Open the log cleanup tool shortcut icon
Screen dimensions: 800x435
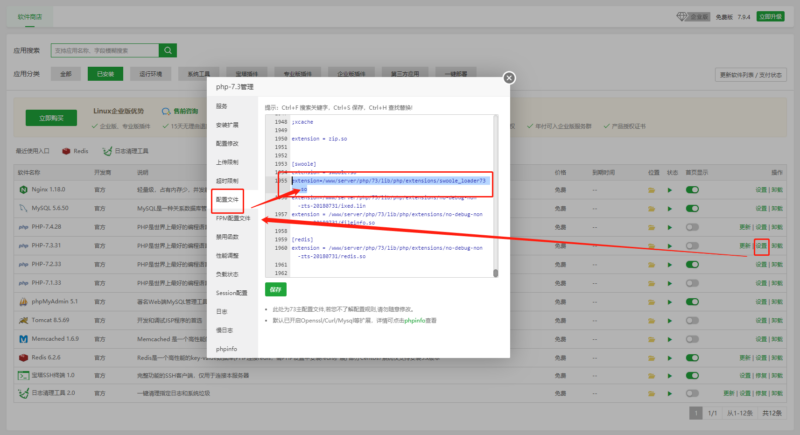106,151
